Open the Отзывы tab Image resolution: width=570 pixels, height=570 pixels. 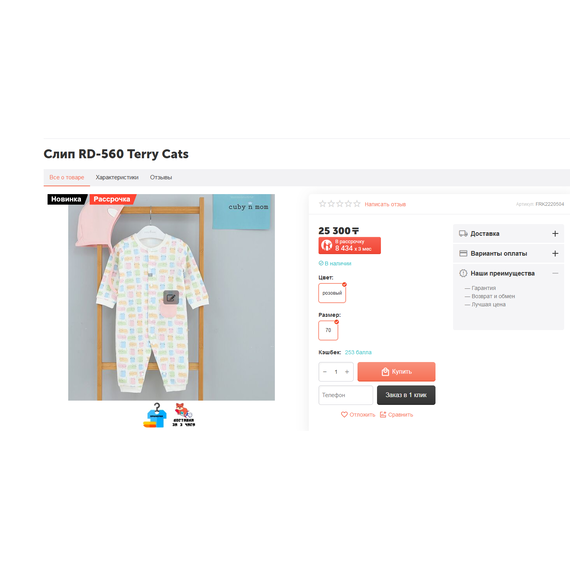[161, 177]
